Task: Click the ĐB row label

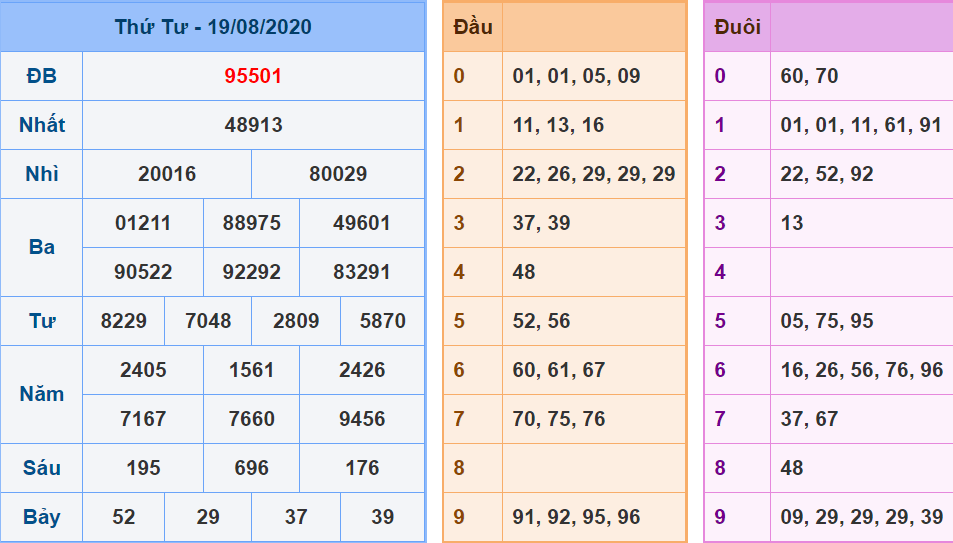Action: pos(42,76)
